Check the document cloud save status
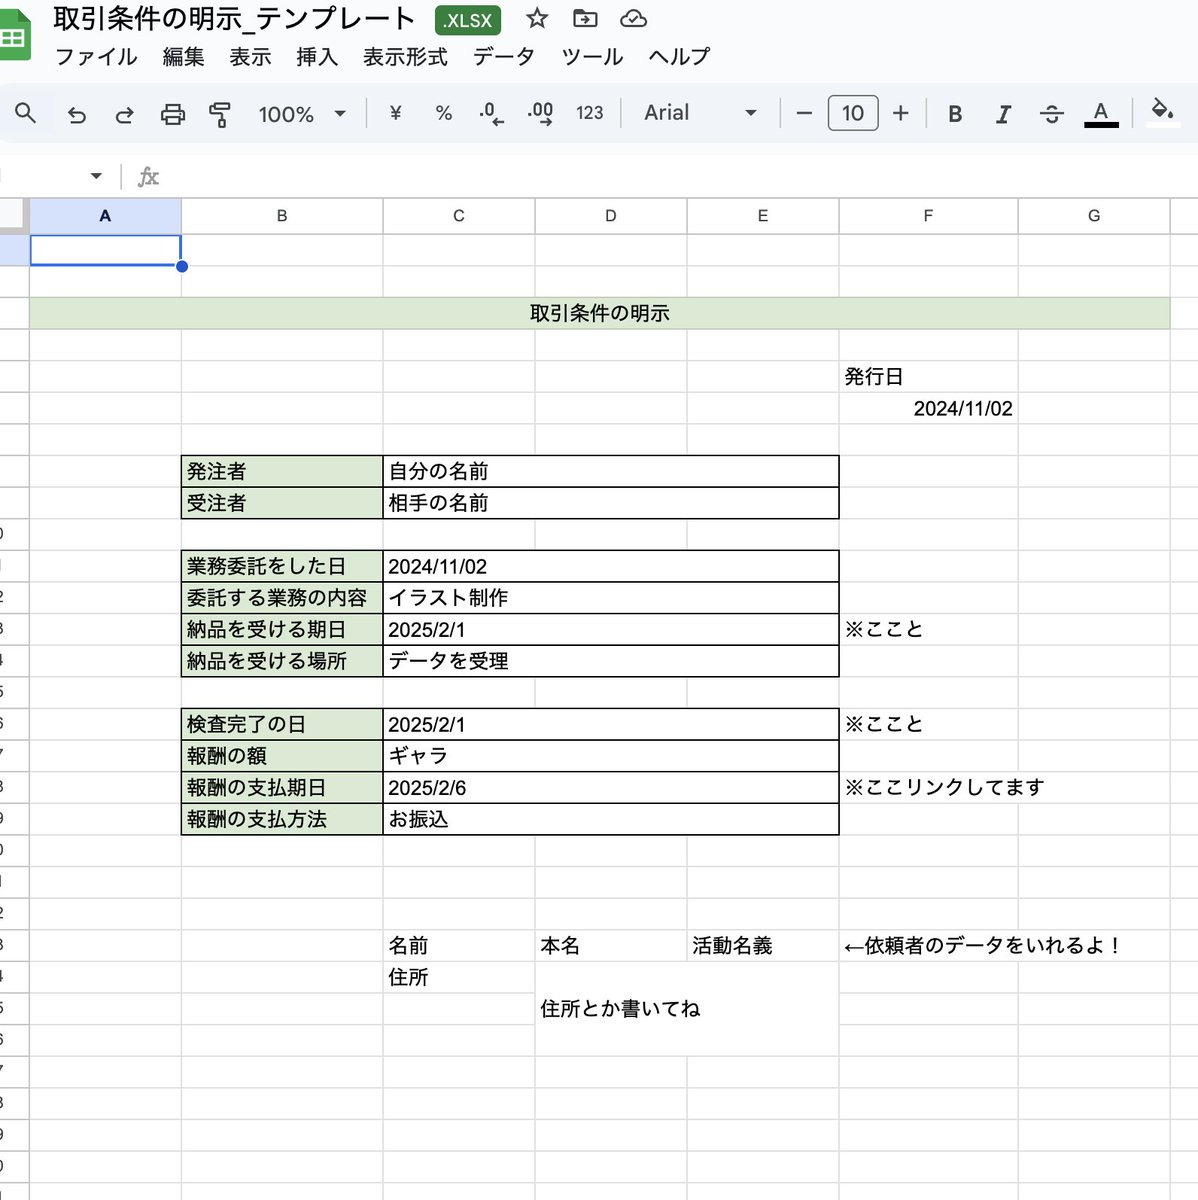The width and height of the screenshot is (1198, 1200). 632,18
